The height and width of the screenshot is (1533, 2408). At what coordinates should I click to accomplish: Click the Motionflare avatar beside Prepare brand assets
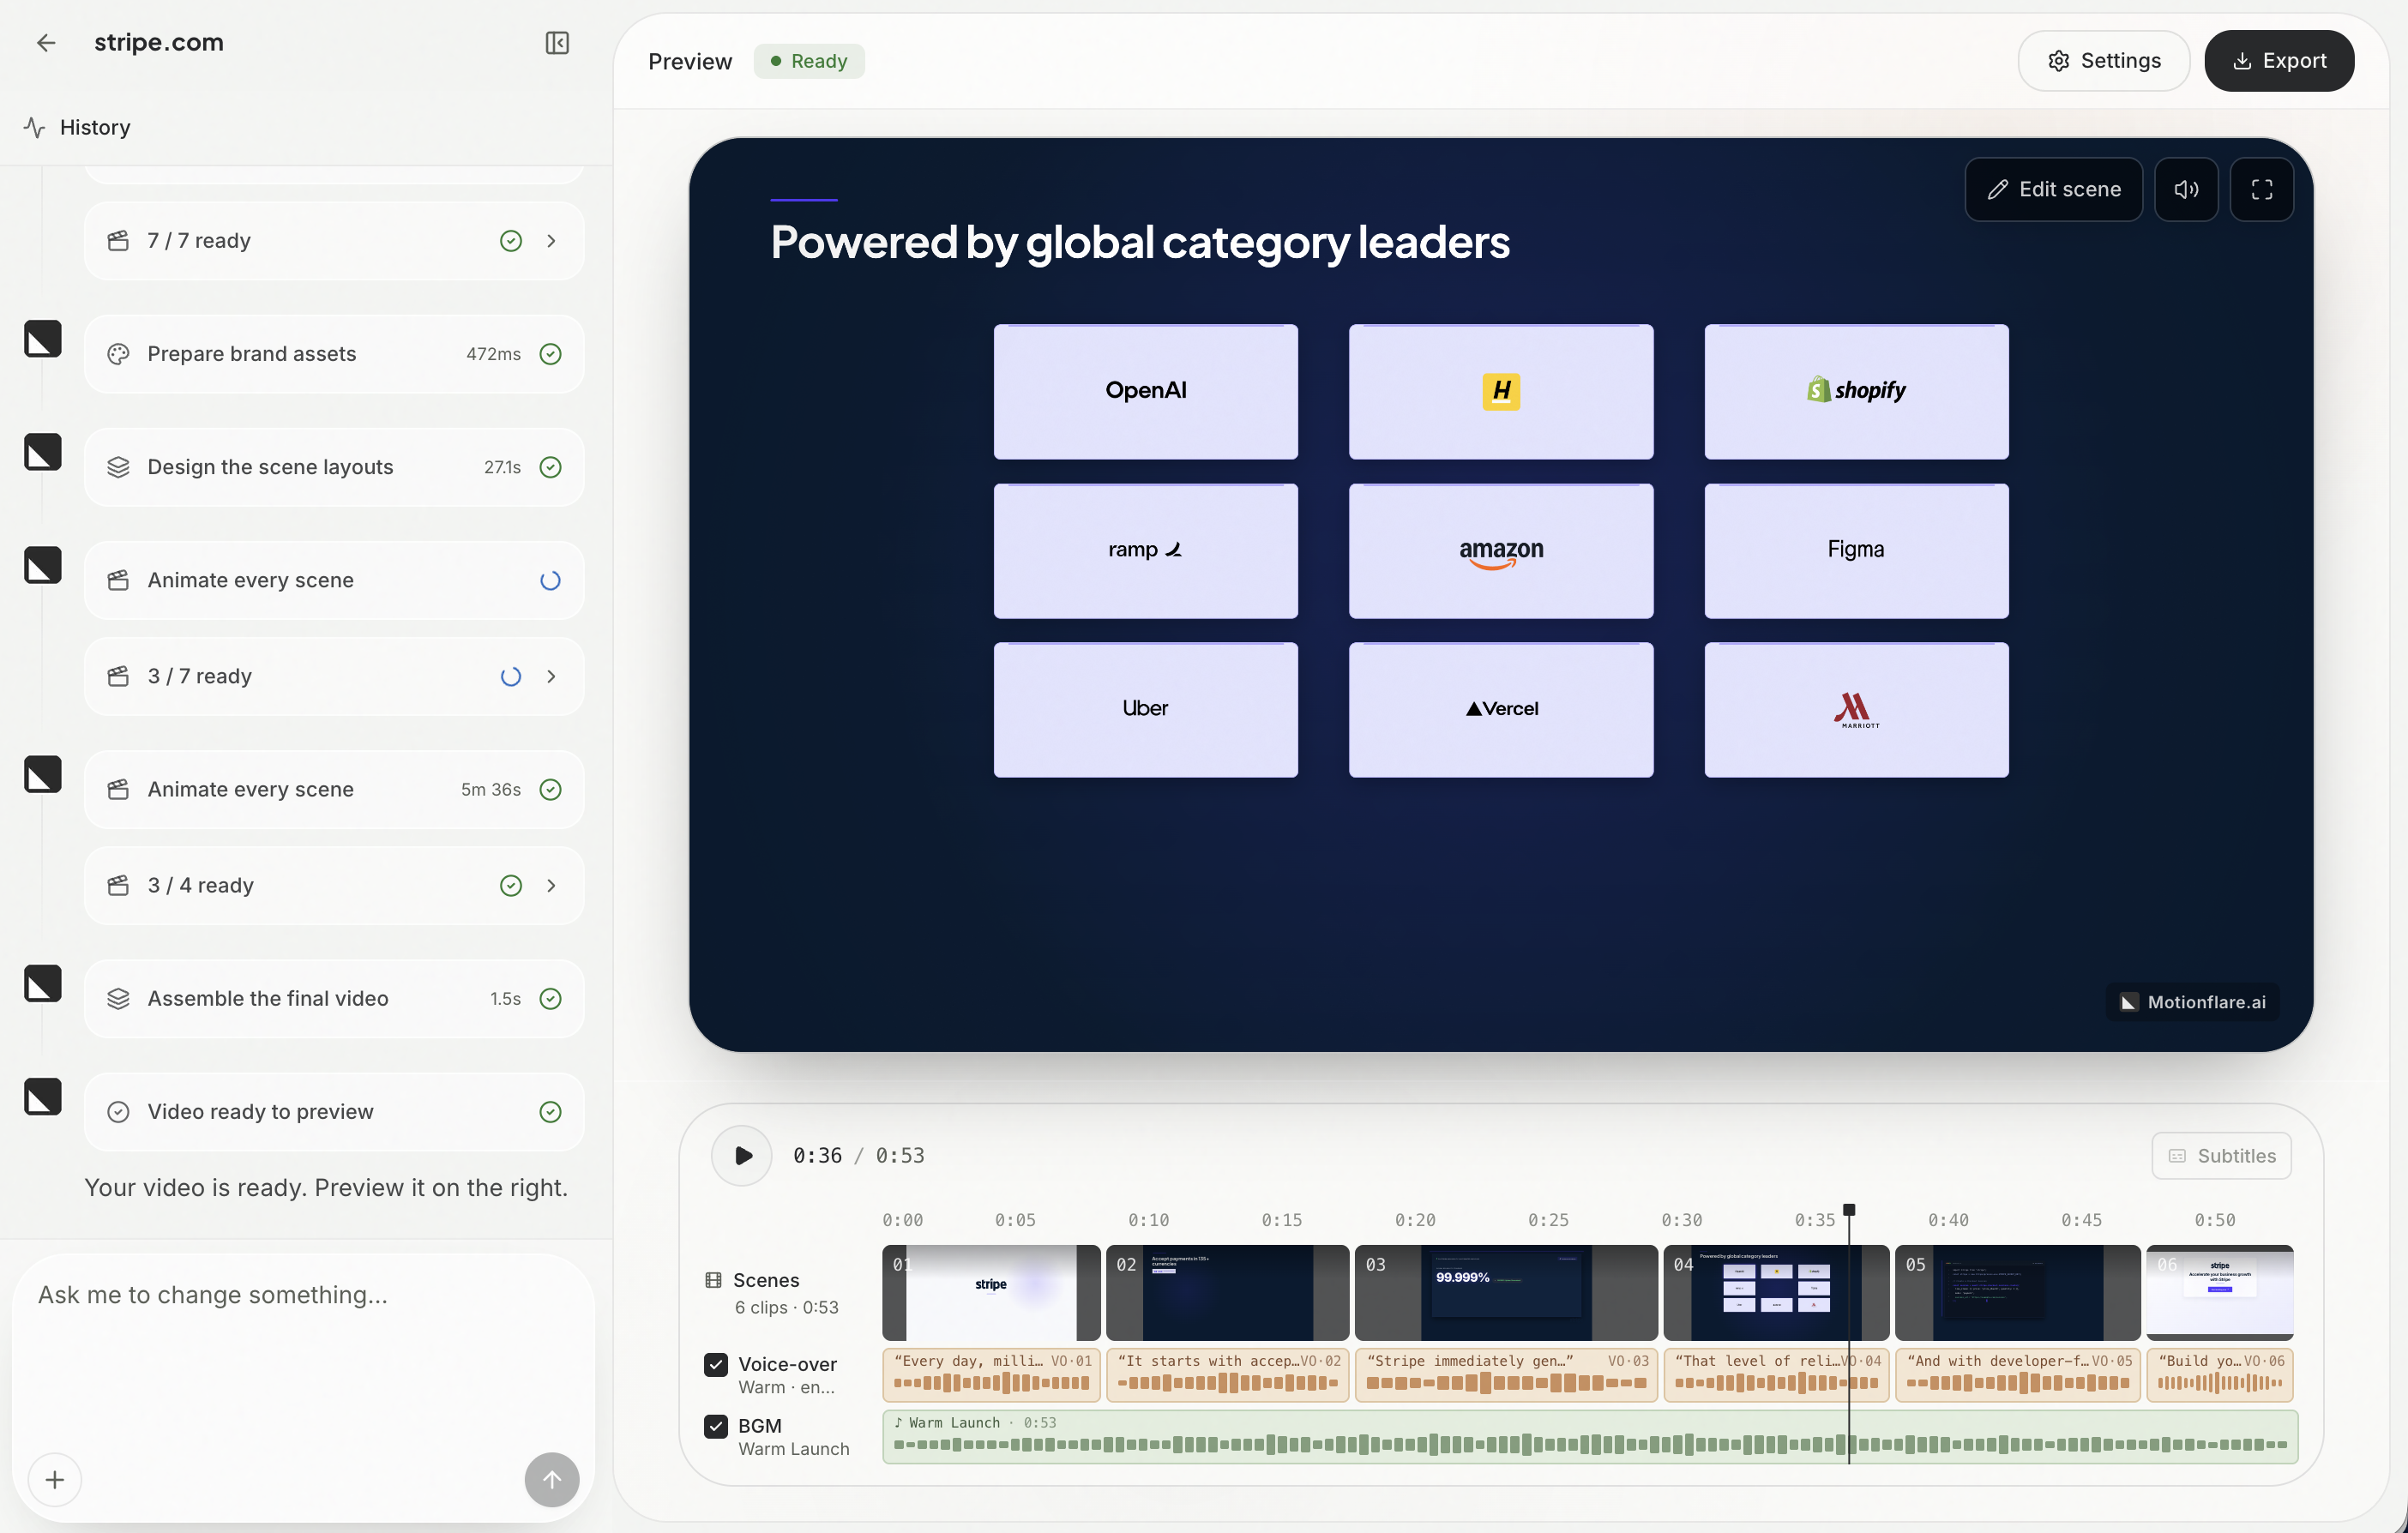43,339
